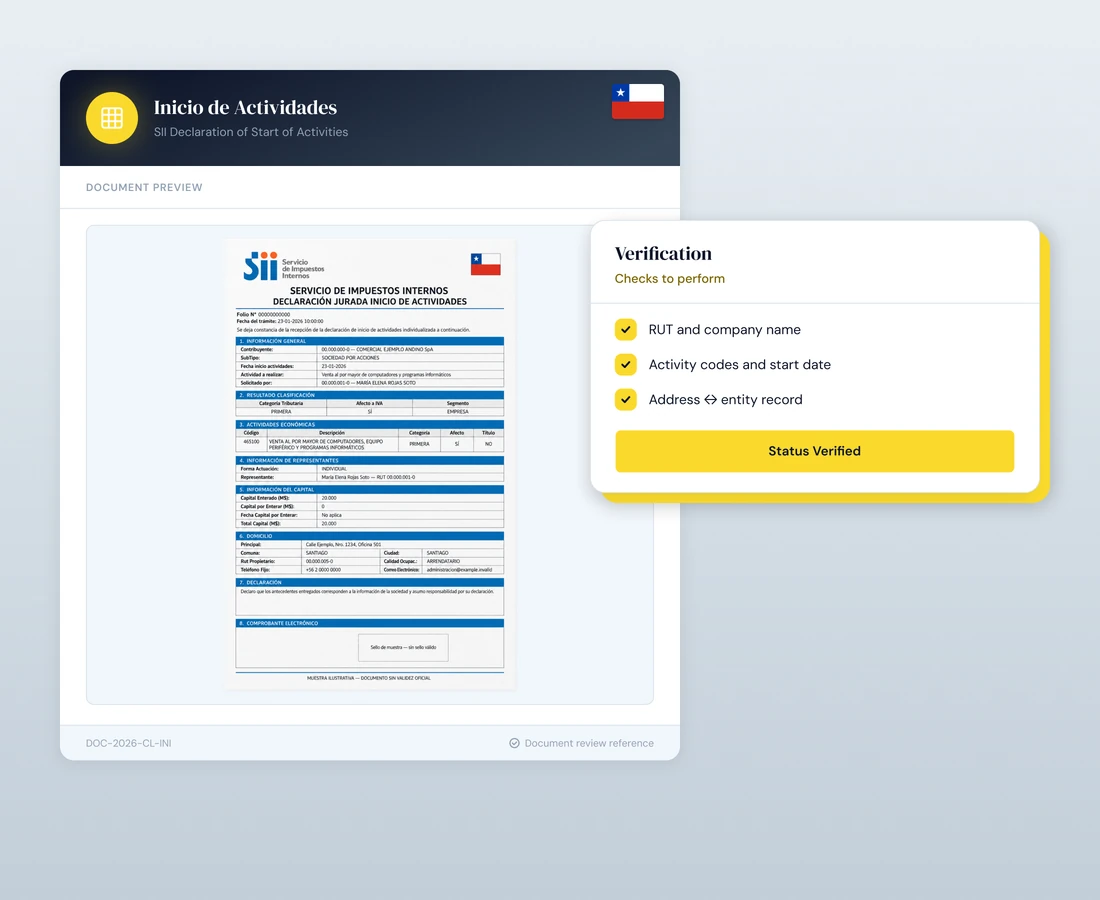
Task: Click the DOC-2026-CL-INI reference code
Action: pyautogui.click(x=128, y=743)
